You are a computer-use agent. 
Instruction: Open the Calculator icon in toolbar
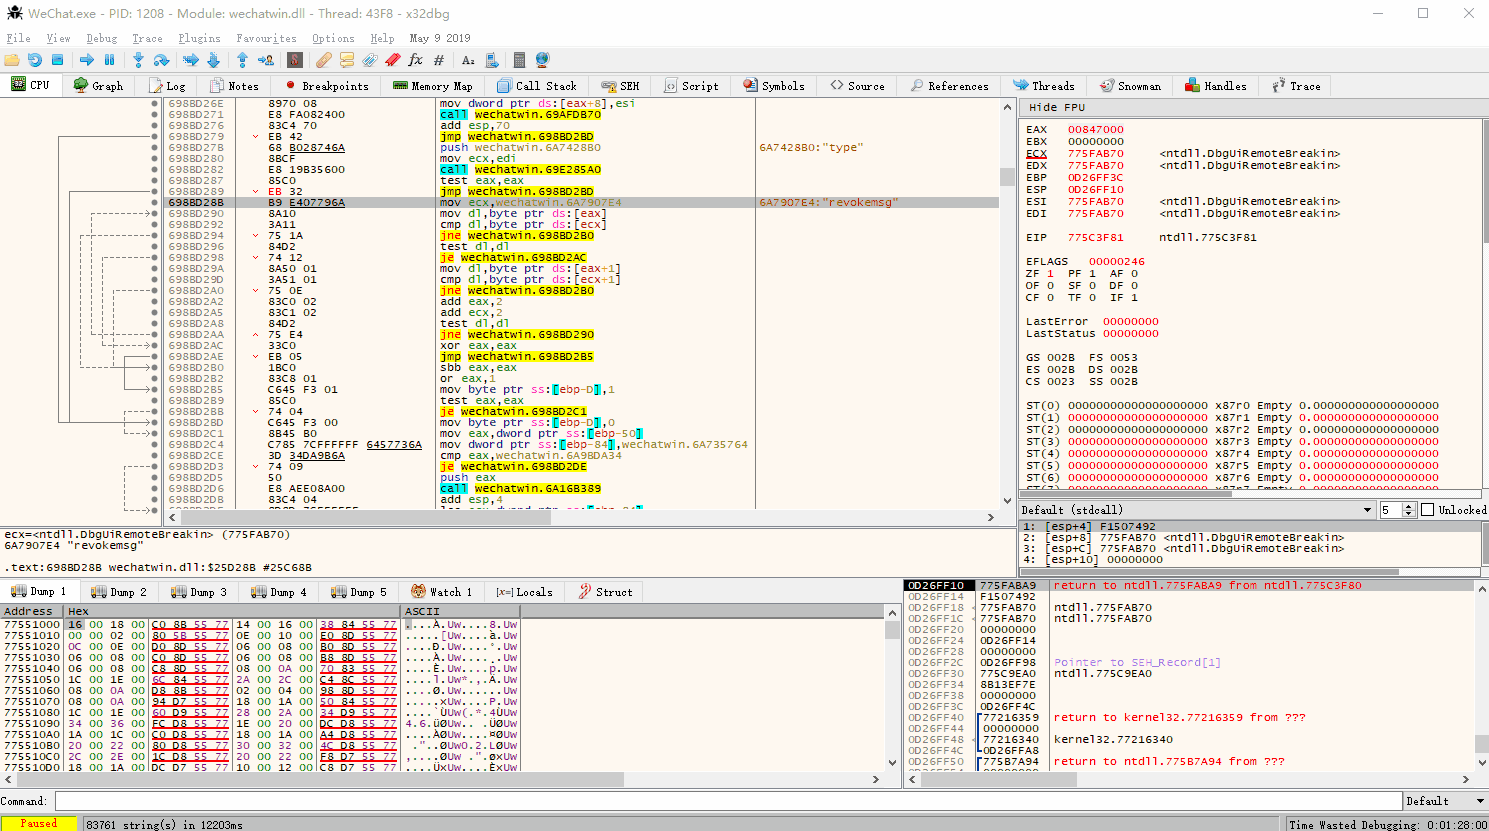[x=519, y=60]
